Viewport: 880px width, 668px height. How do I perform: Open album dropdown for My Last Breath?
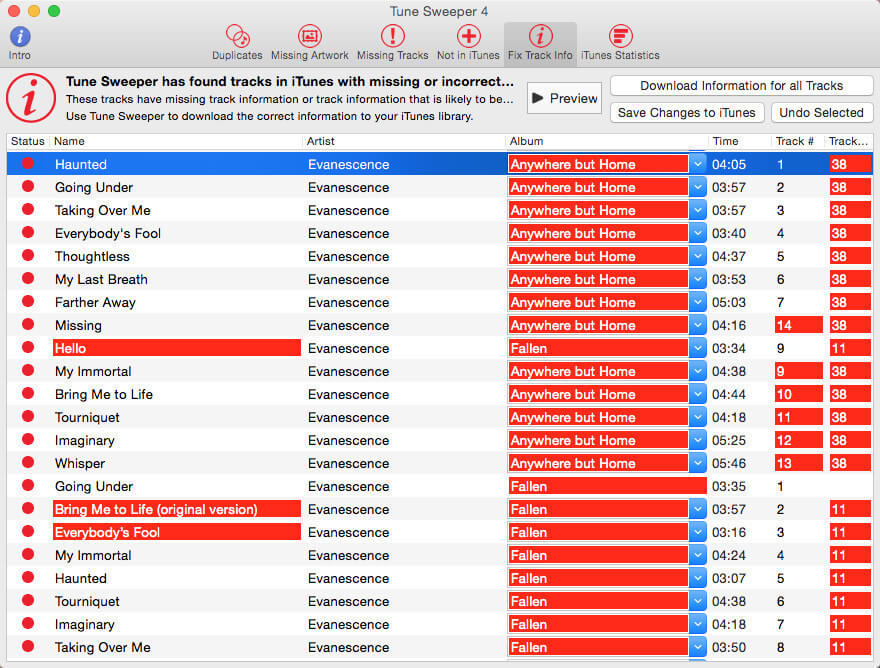point(698,280)
